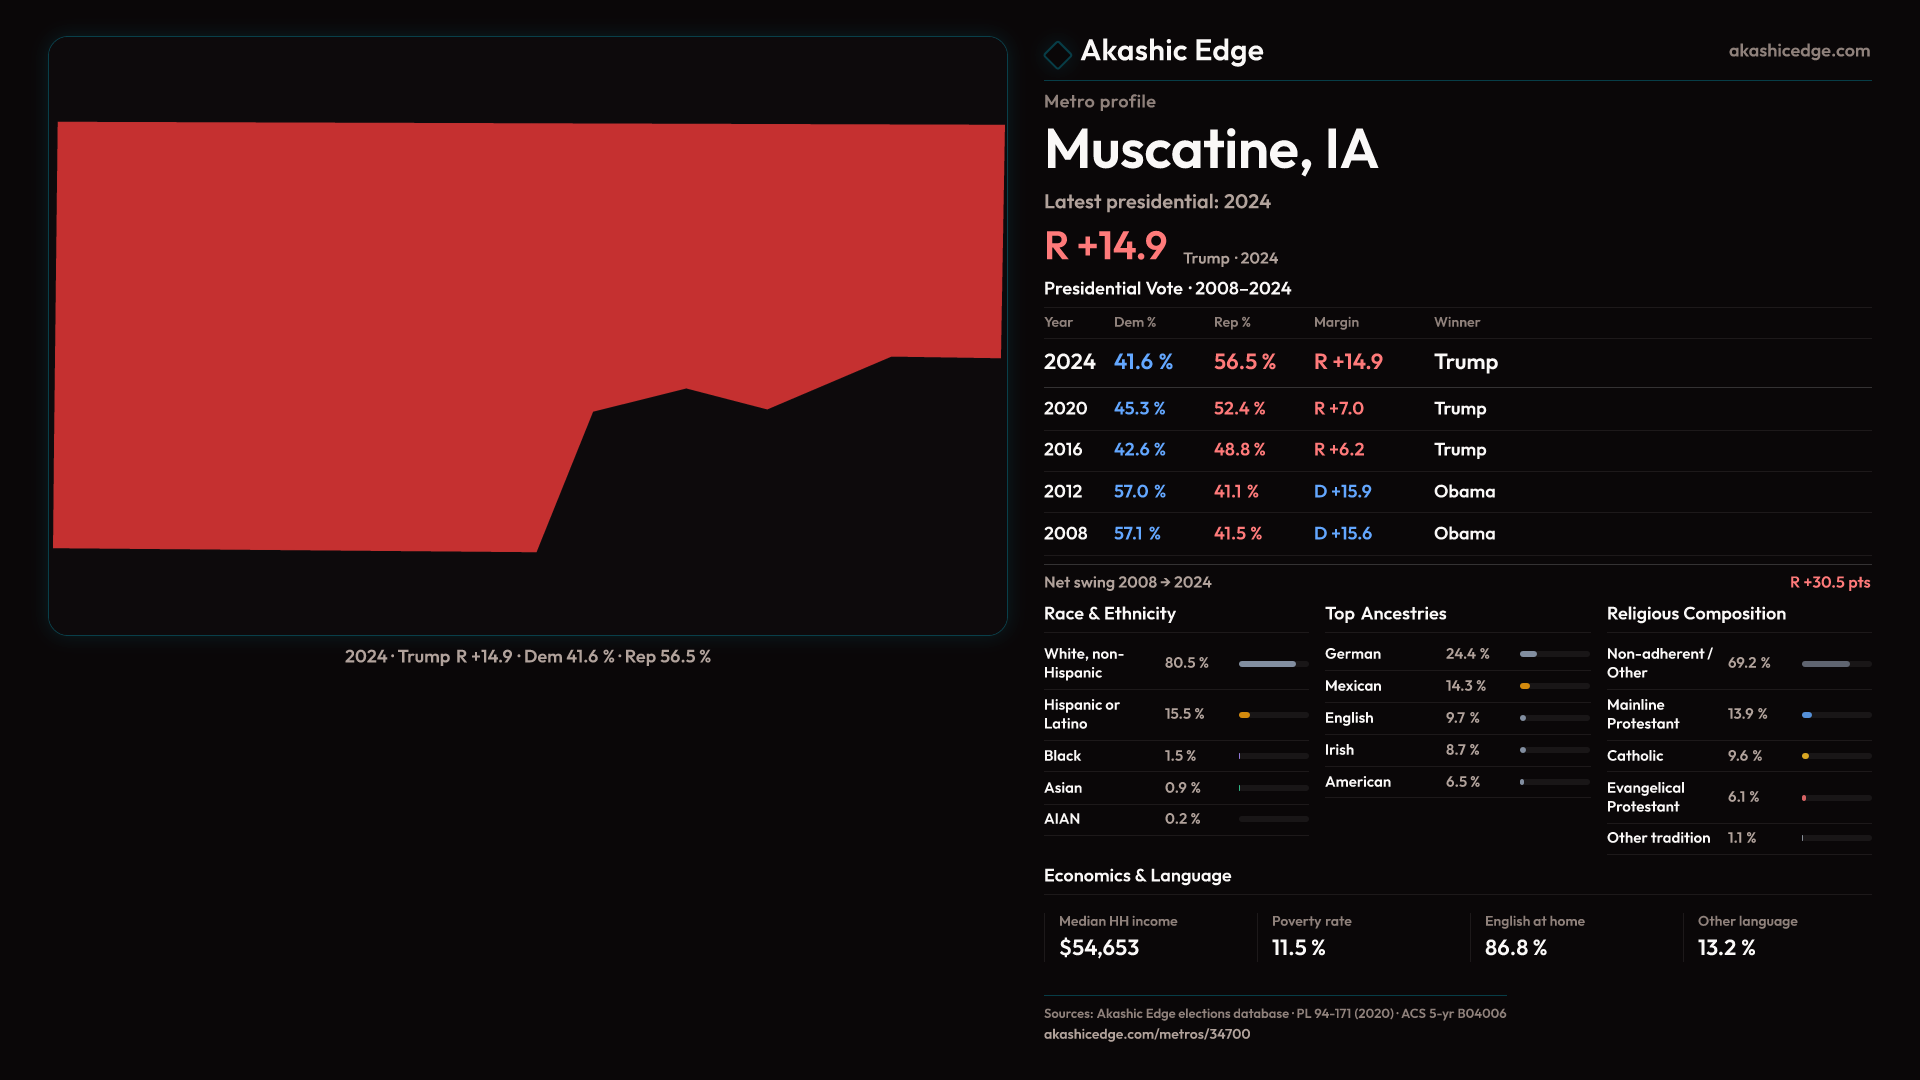1920x1080 pixels.
Task: Click the Margin column header
Action: tap(1336, 322)
